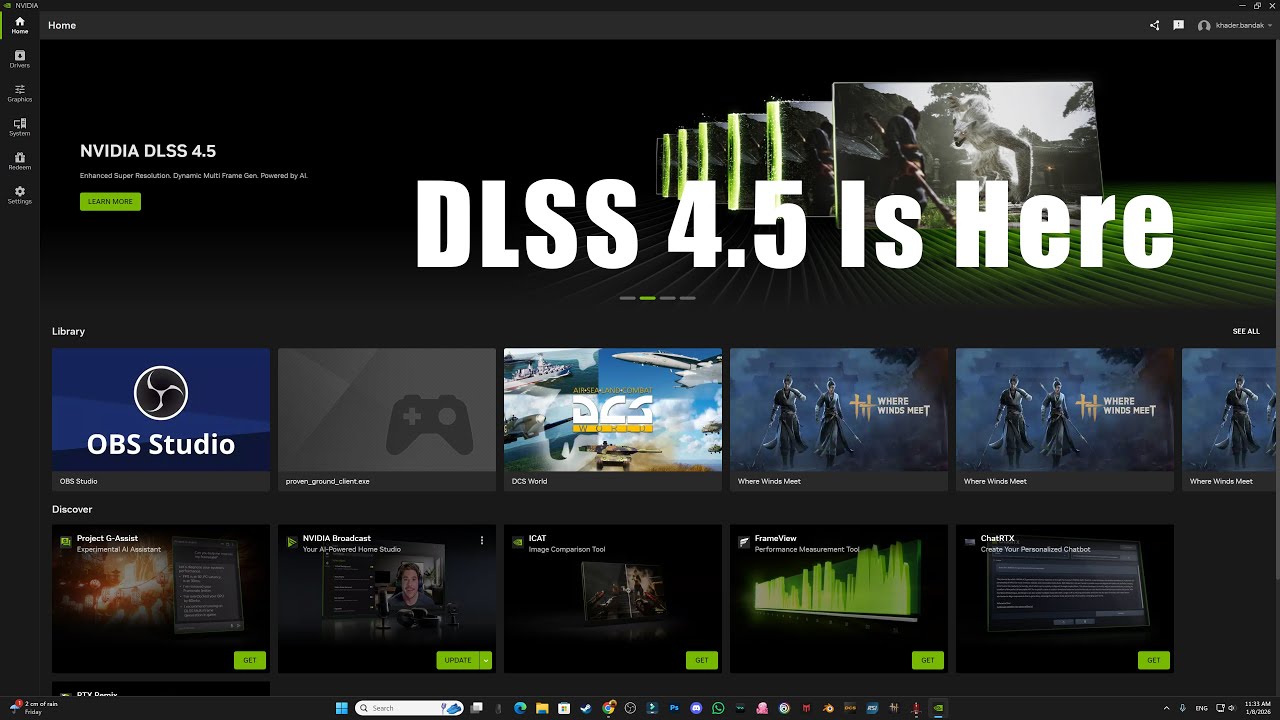1280x720 pixels.
Task: Click the Project G-Assist card title
Action: click(107, 539)
